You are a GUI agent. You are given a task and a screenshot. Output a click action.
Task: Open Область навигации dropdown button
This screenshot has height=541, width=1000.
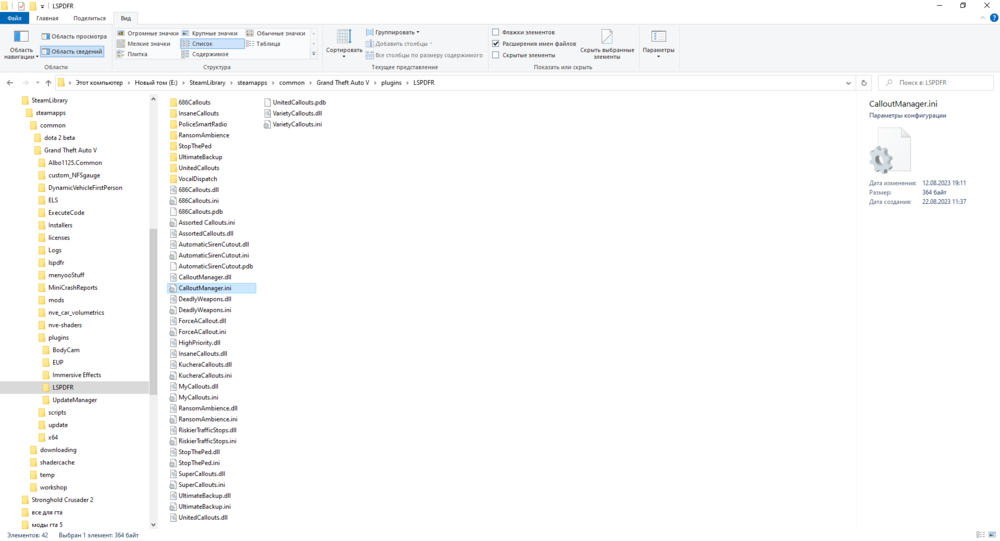coord(21,45)
